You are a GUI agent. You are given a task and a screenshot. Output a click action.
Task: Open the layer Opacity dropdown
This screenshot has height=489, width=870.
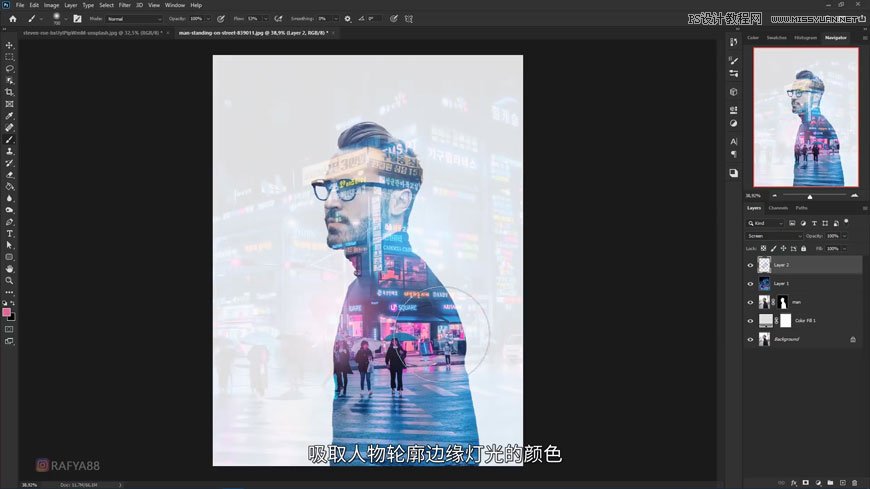pyautogui.click(x=844, y=236)
